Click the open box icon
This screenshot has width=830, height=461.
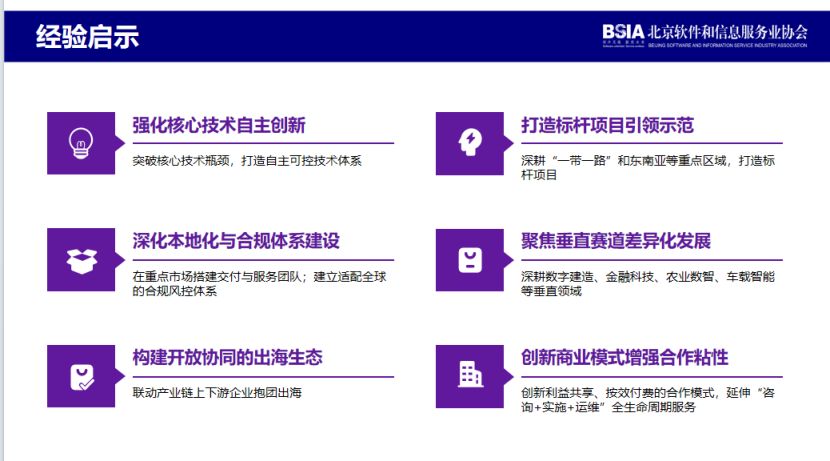82,261
